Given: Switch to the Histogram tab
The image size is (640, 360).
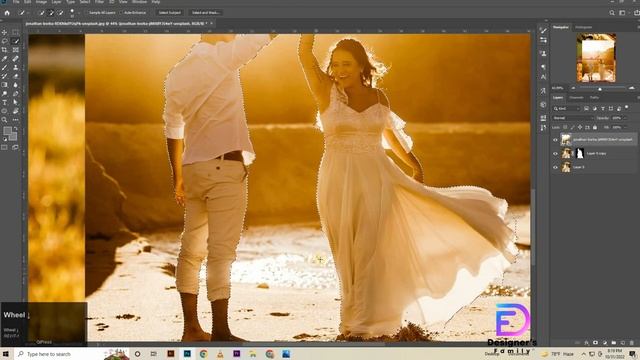Looking at the screenshot, I should click(x=584, y=27).
